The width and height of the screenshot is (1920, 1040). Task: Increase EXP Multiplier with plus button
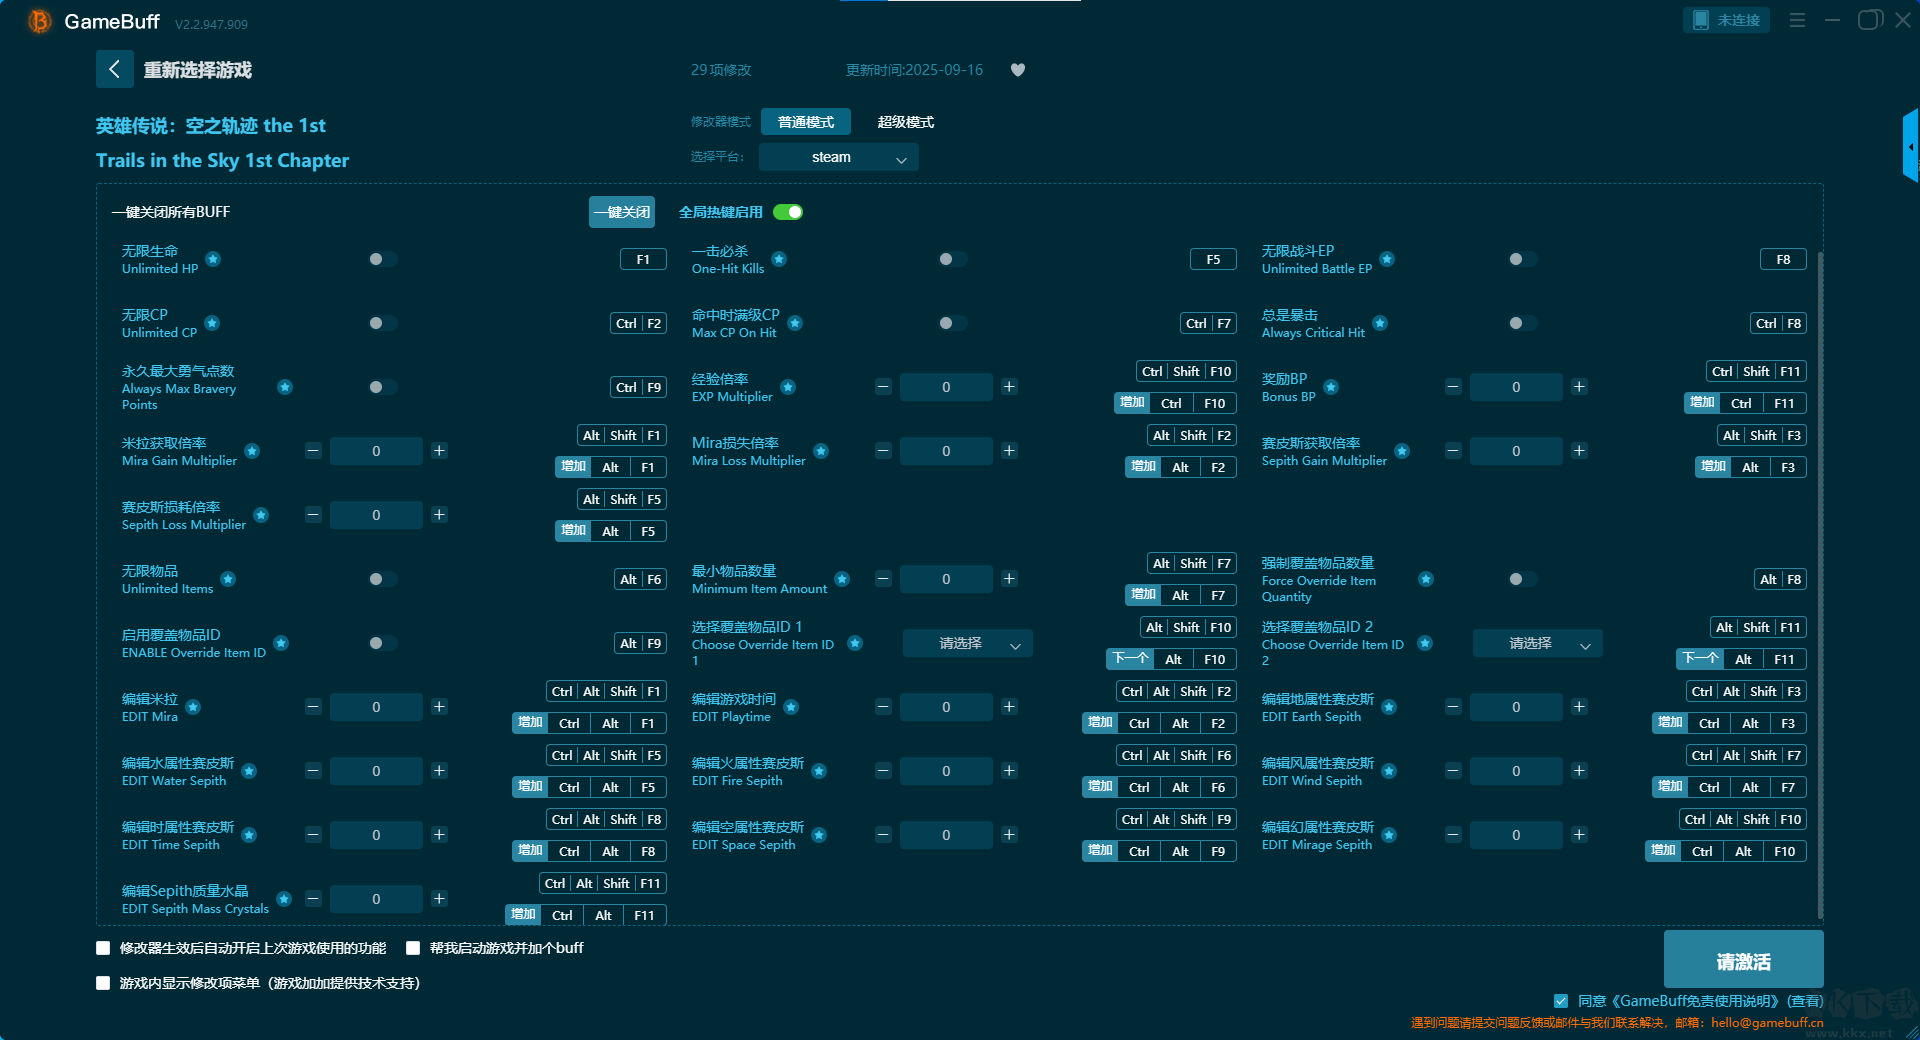pos(1009,387)
